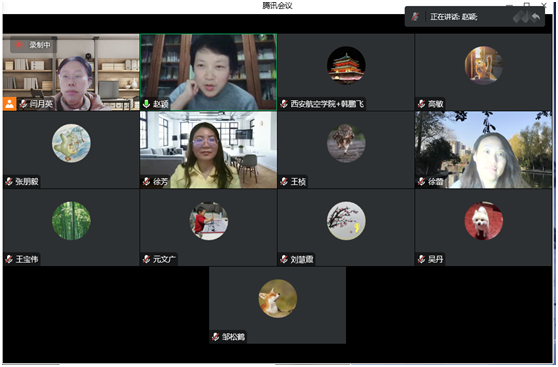Click the muted mic icon beside 张朋毅
Image resolution: width=558 pixels, height=367 pixels.
tap(9, 182)
